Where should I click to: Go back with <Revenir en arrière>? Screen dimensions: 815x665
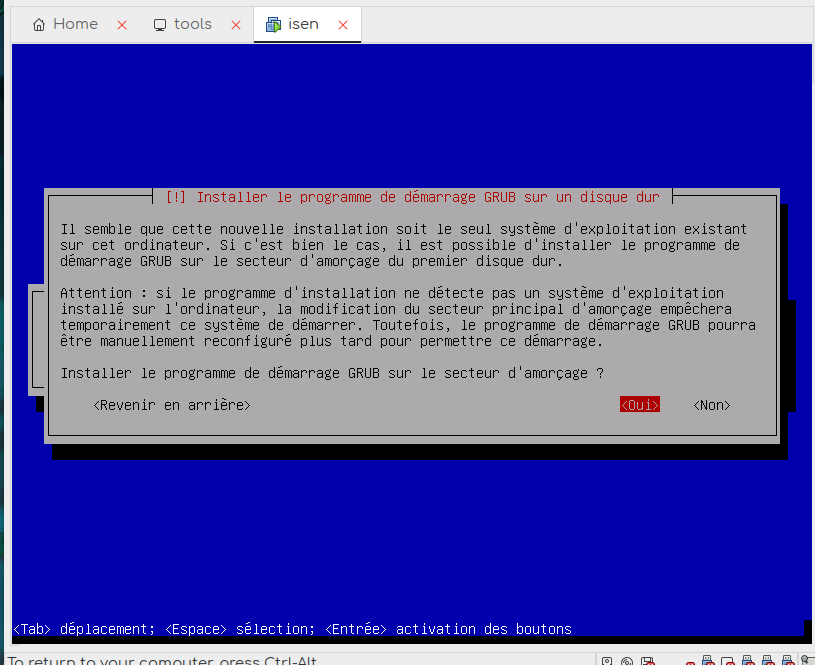tap(171, 405)
